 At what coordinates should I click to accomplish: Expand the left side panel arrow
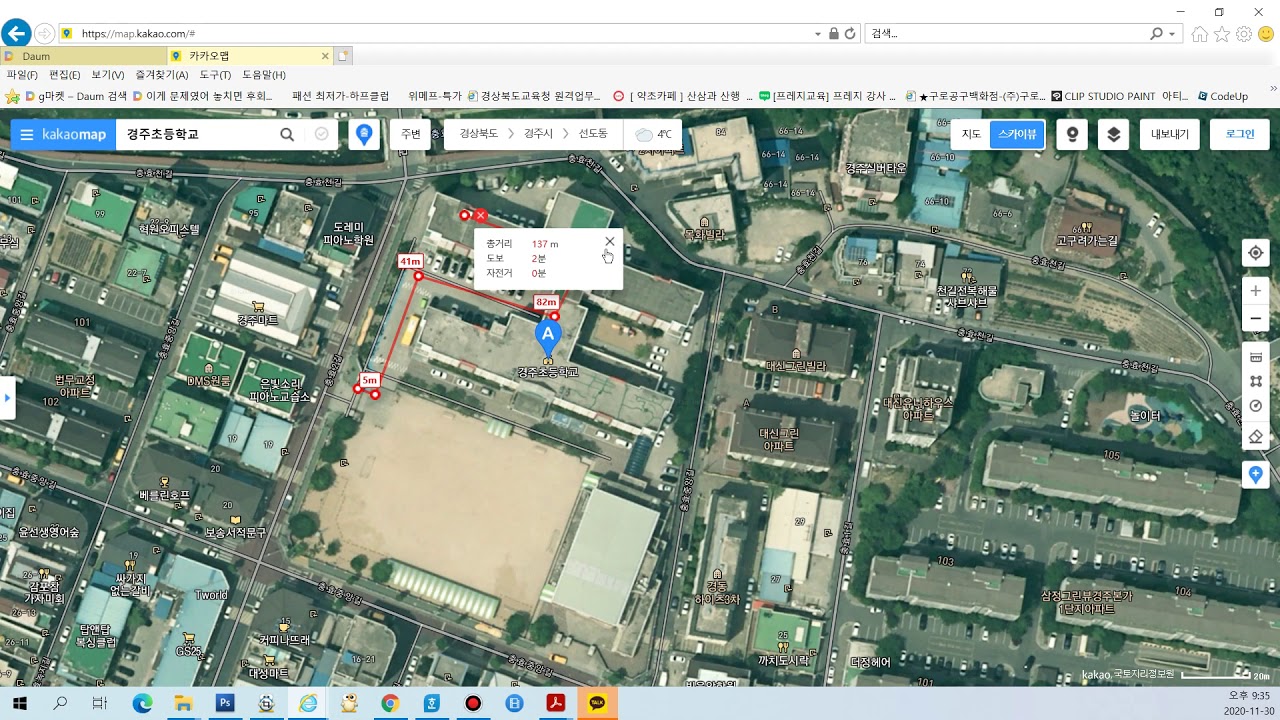click(x=7, y=397)
